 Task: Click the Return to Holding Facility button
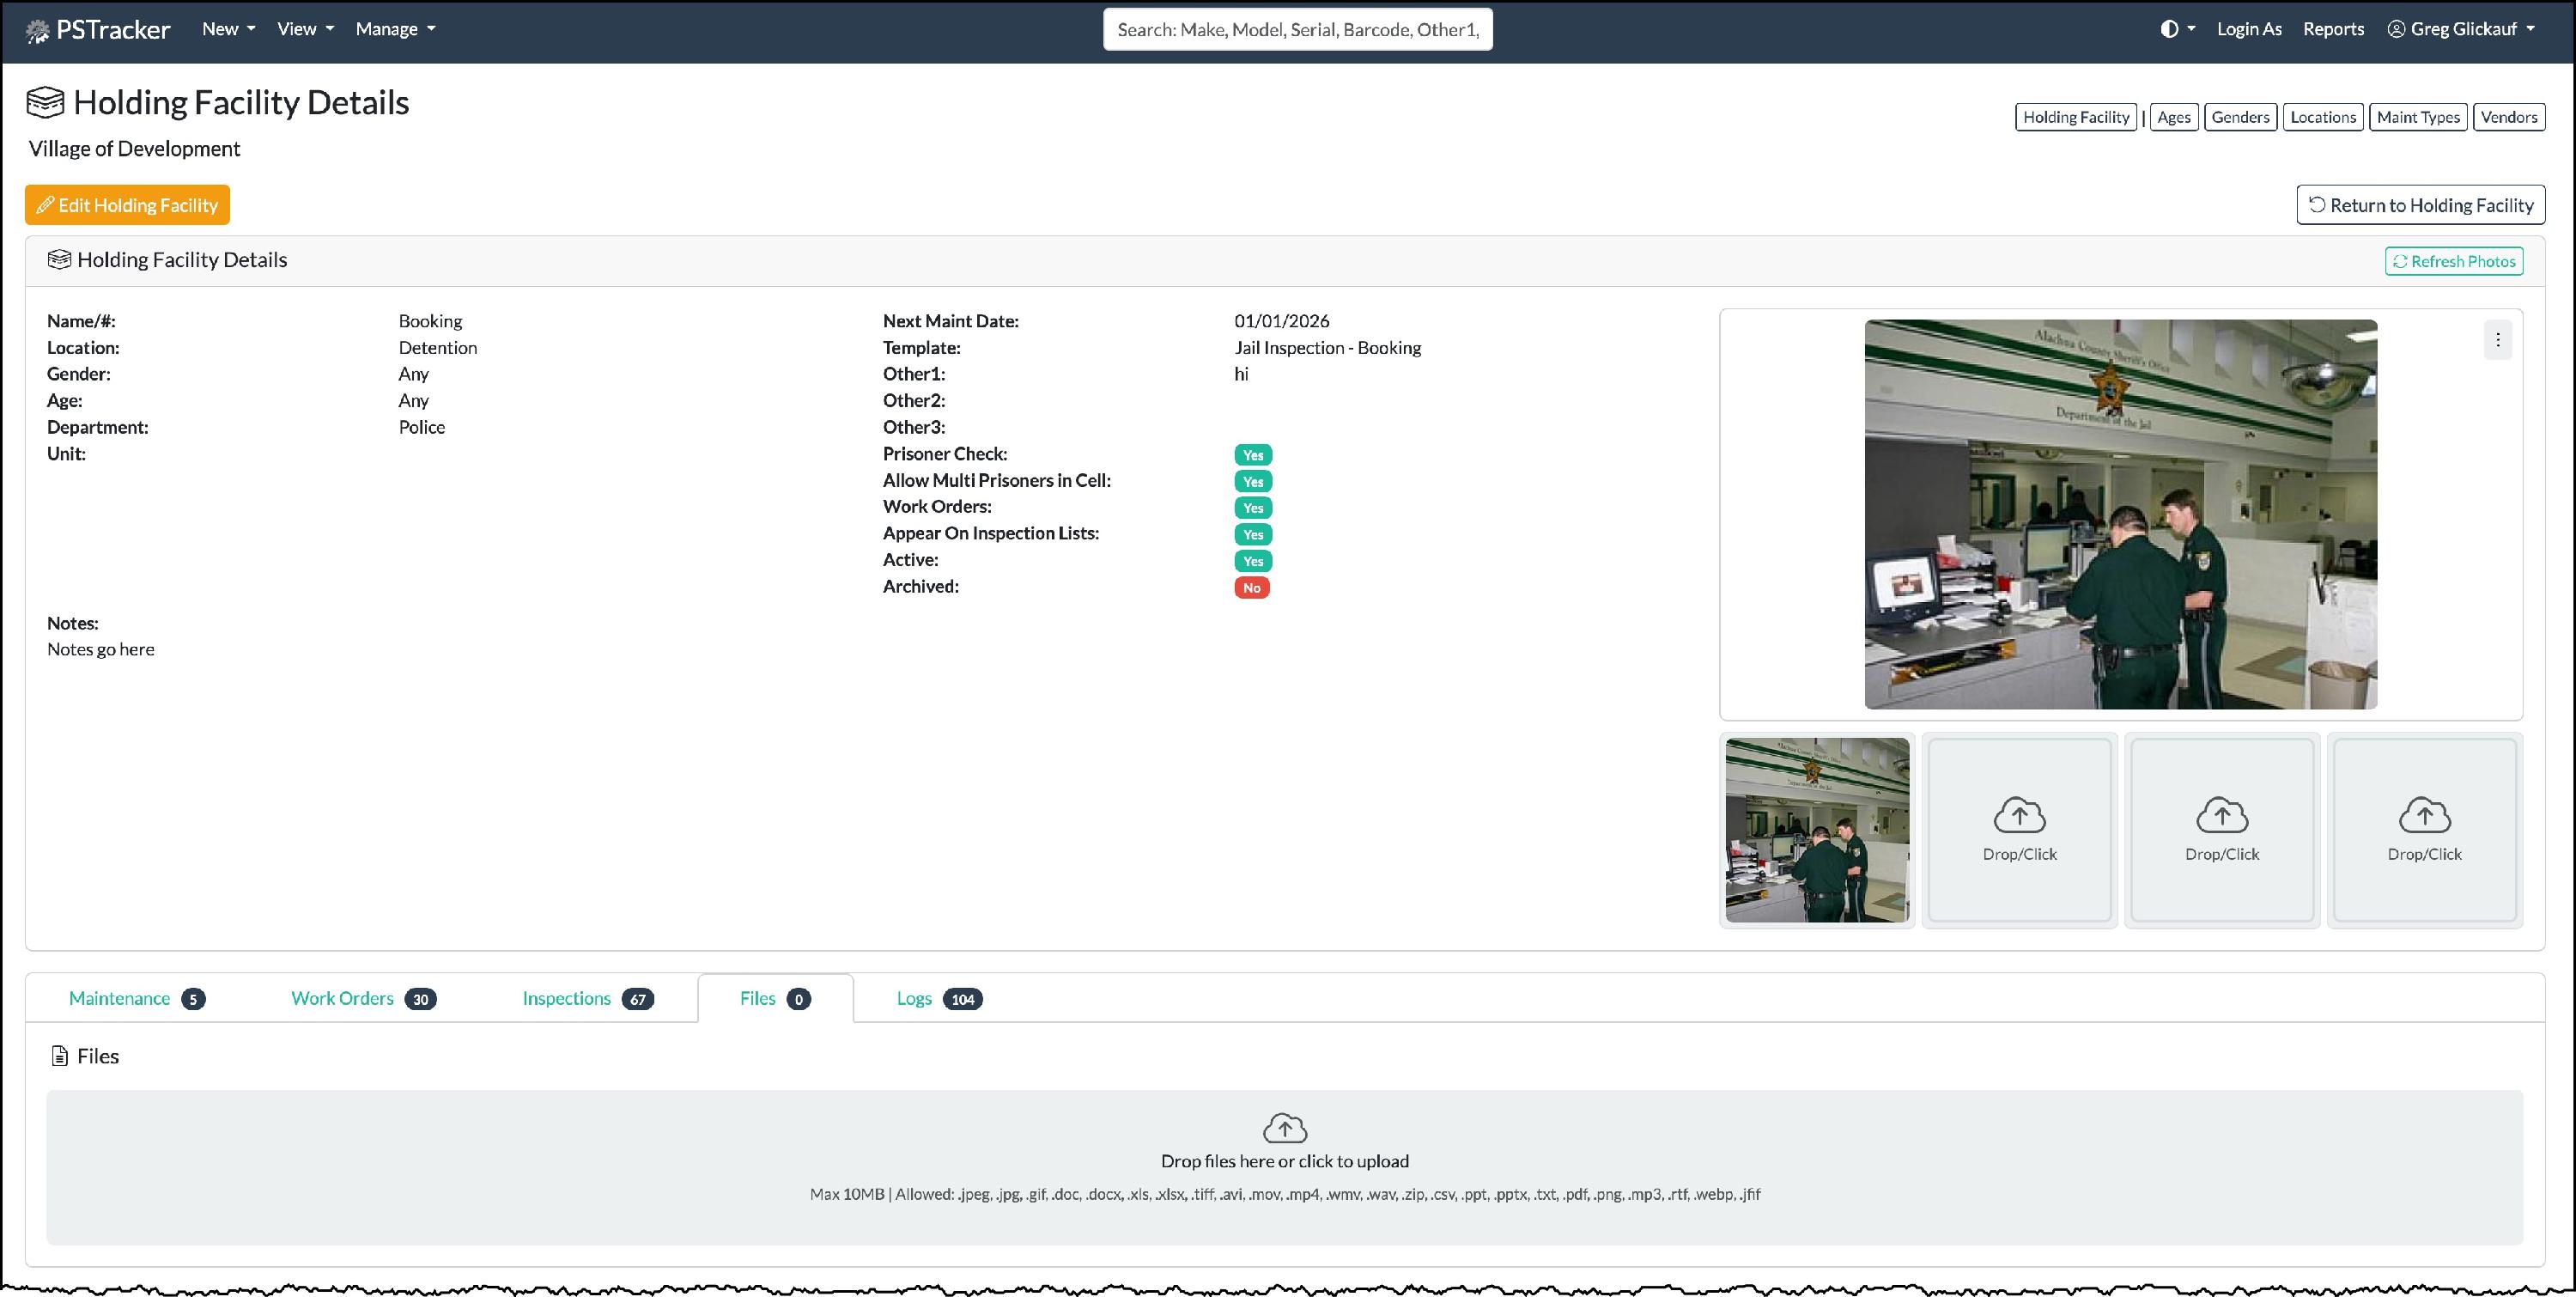pyautogui.click(x=2420, y=205)
